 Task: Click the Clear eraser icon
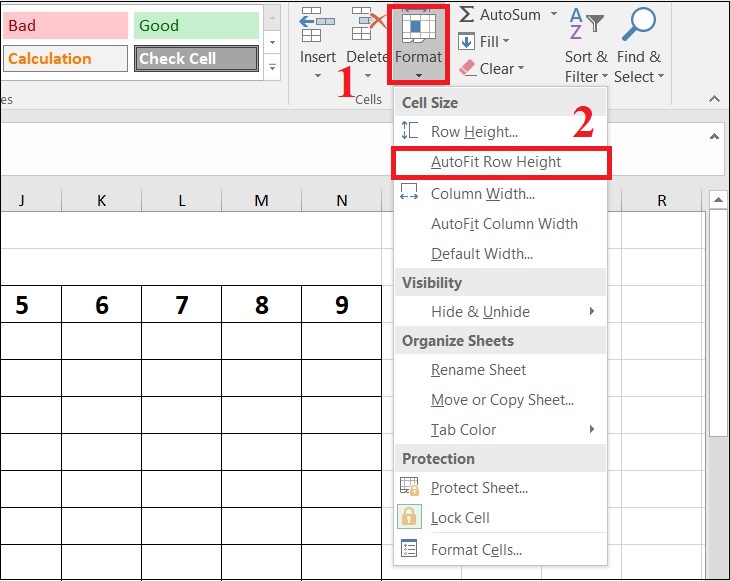[x=467, y=68]
